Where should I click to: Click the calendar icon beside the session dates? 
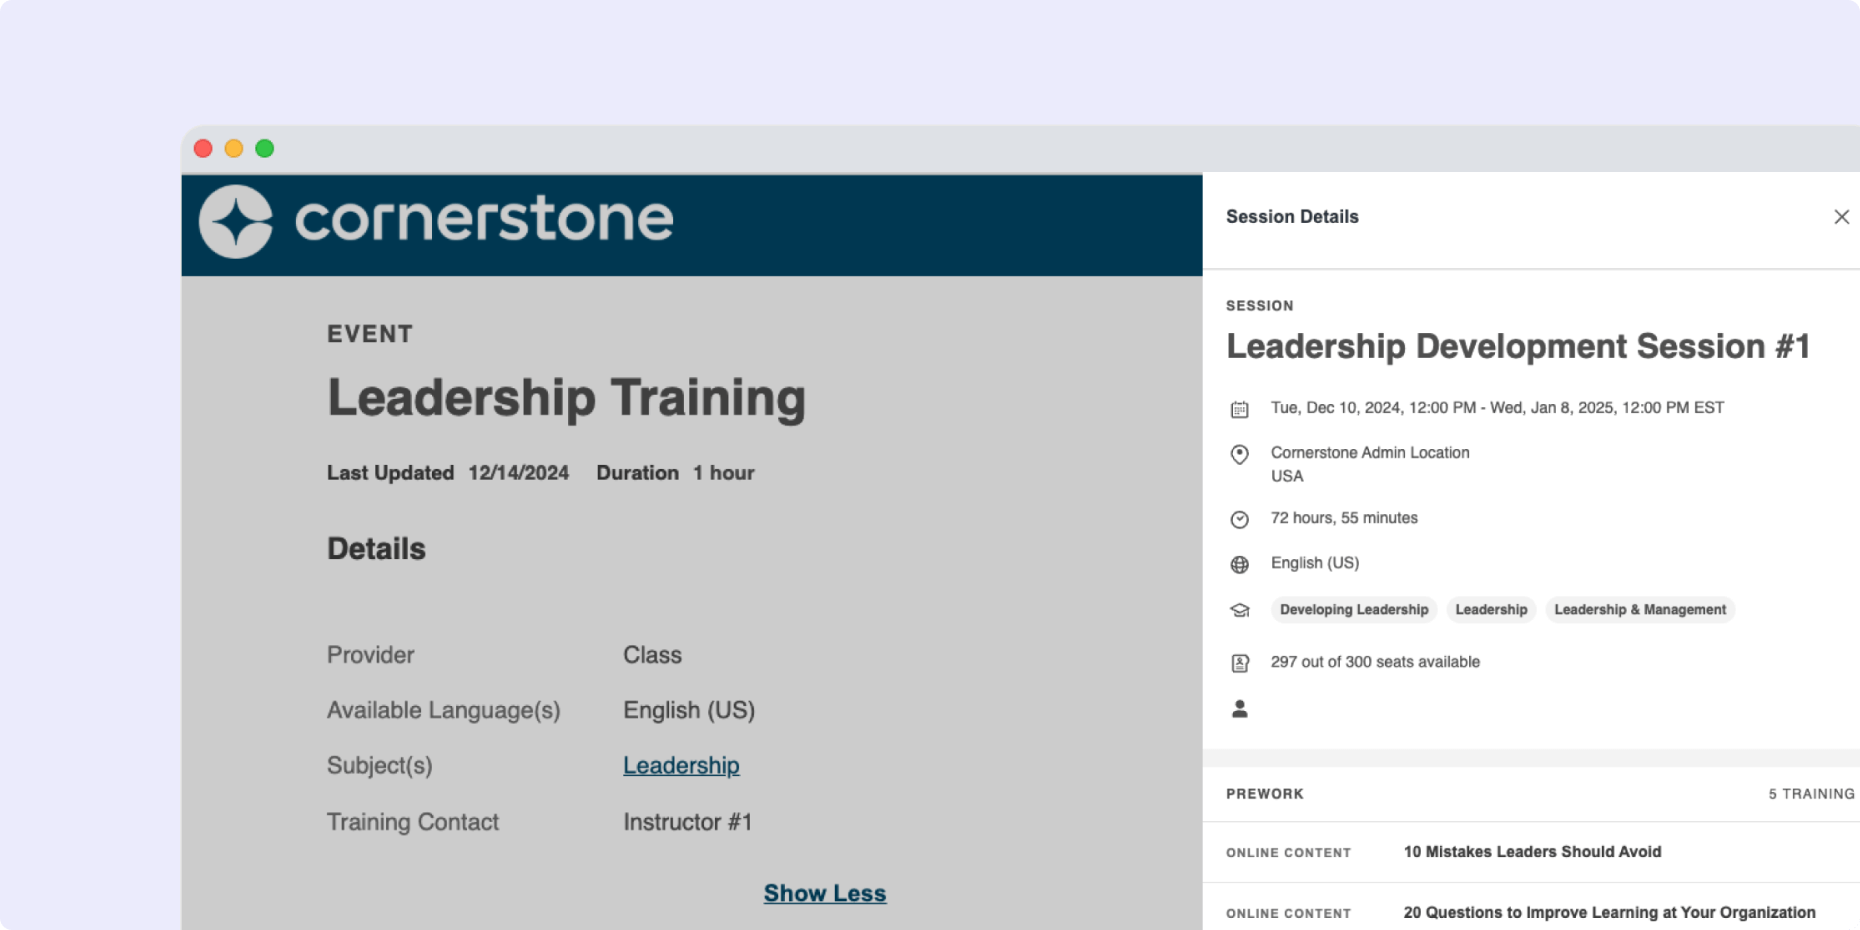(1240, 408)
